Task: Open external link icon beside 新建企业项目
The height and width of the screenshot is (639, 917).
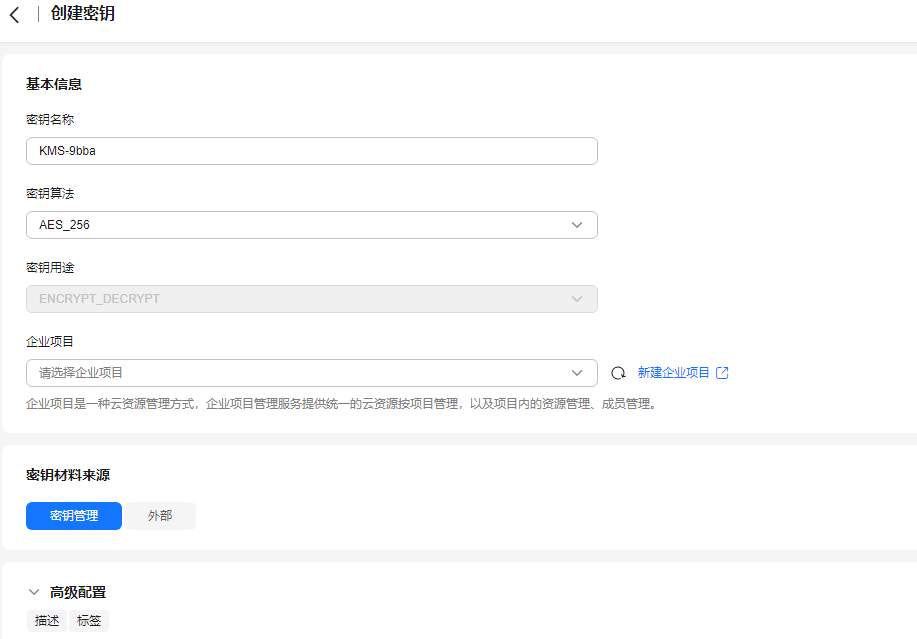Action: tap(722, 373)
